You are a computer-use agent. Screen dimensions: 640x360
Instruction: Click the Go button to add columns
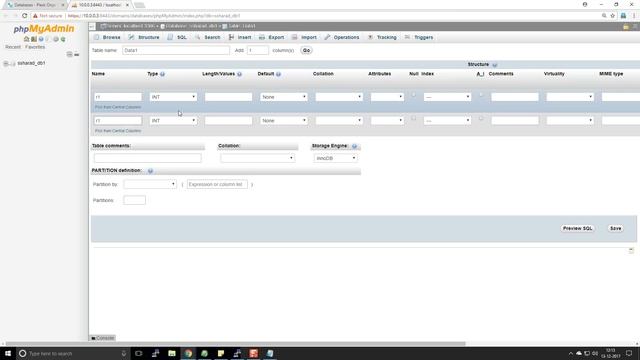(x=306, y=50)
